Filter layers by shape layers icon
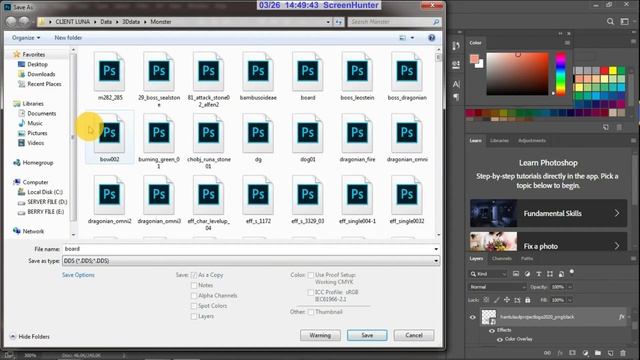Viewport: 640px width, 360px height. (x=550, y=274)
